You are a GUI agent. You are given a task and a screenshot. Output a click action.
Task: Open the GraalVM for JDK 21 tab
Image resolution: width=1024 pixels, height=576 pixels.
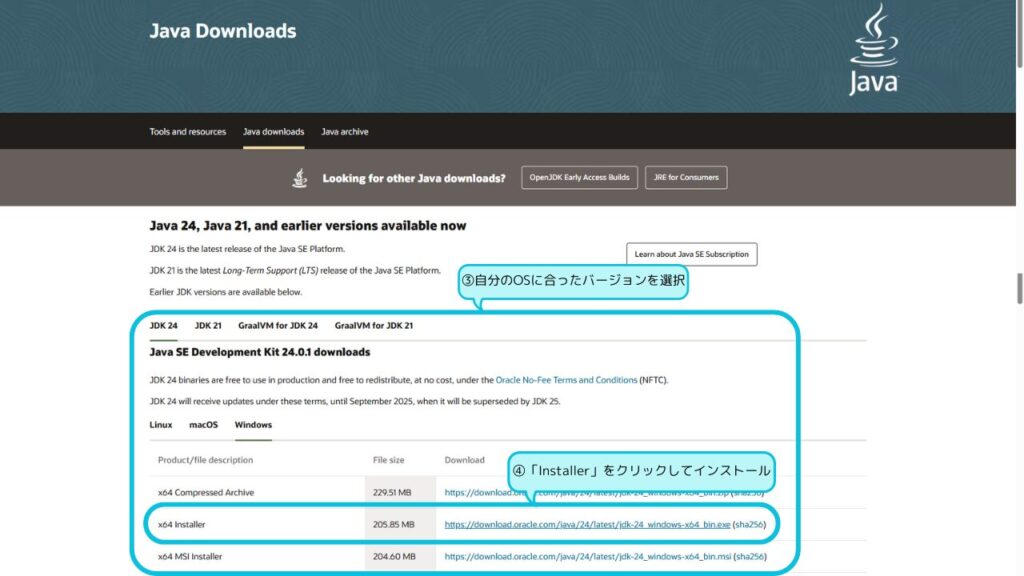tap(374, 325)
